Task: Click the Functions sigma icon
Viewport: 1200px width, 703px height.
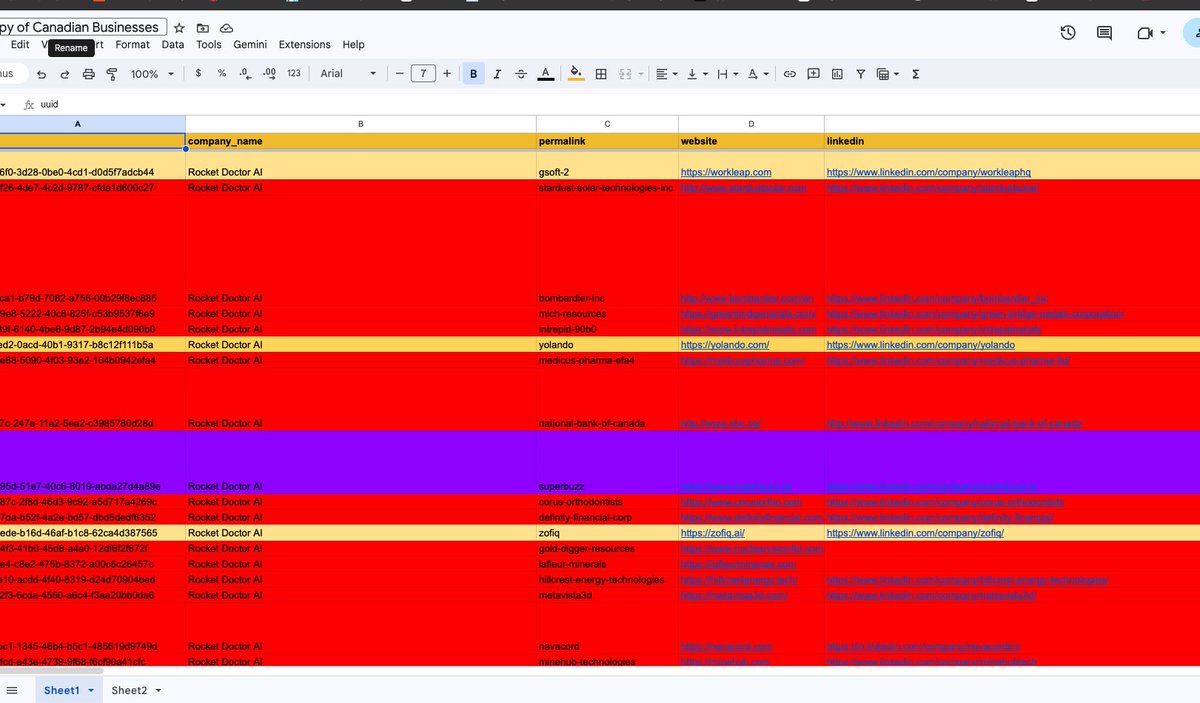Action: [915, 74]
